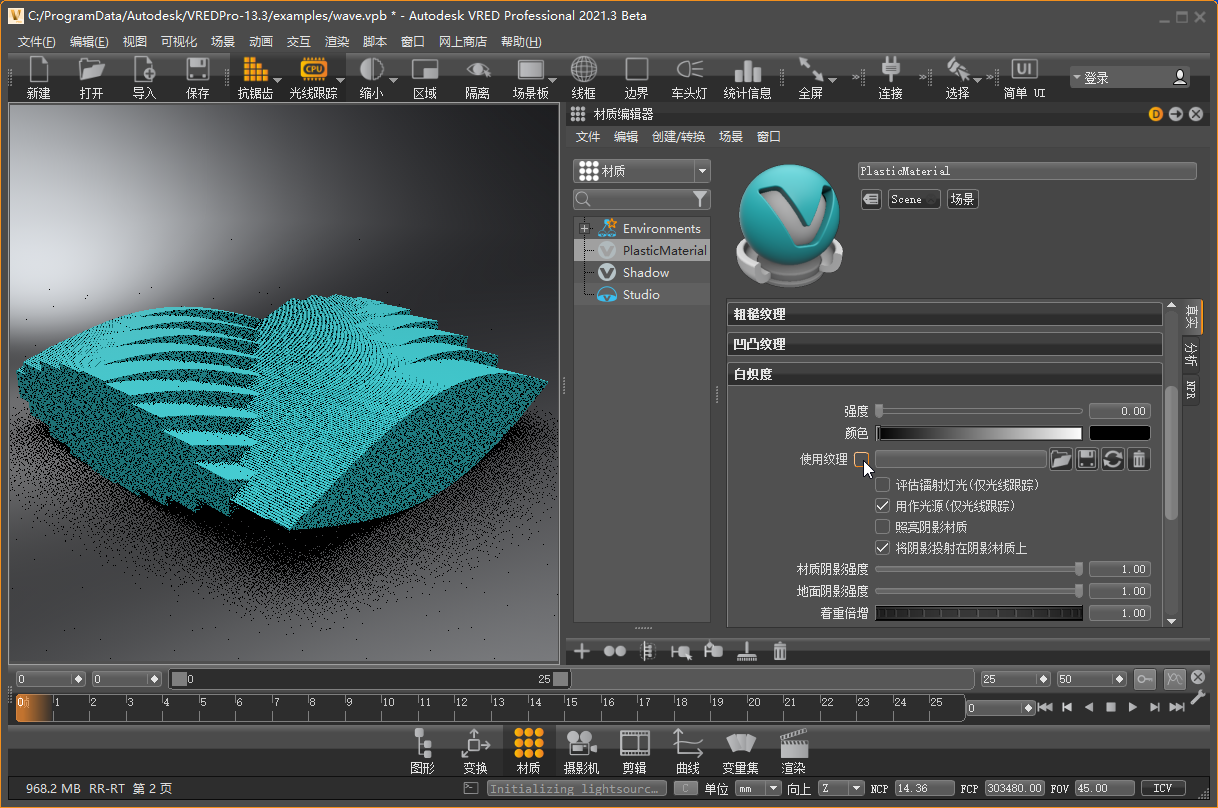Open the Statistics (统计信息) toolbar icon
Image resolution: width=1218 pixels, height=808 pixels.
pyautogui.click(x=747, y=77)
